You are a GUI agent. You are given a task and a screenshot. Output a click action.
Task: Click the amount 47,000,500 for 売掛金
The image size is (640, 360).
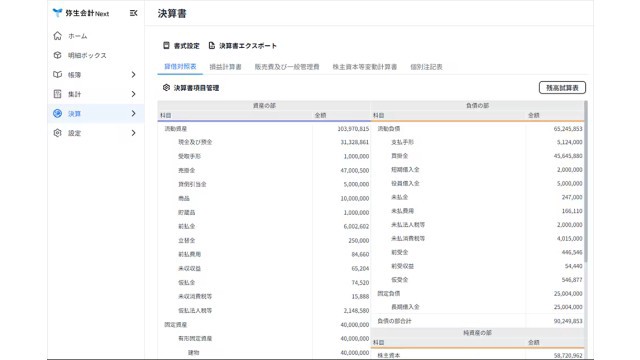(355, 170)
